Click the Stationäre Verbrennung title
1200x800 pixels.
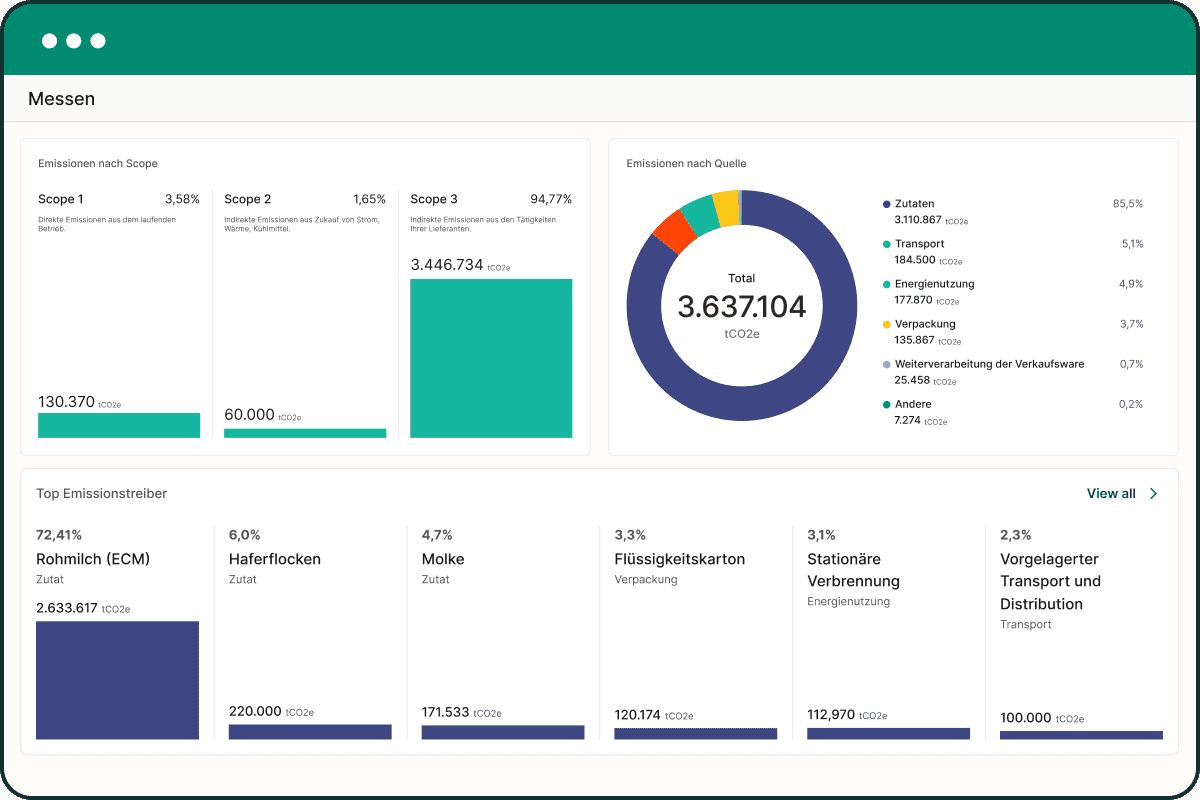[x=854, y=570]
